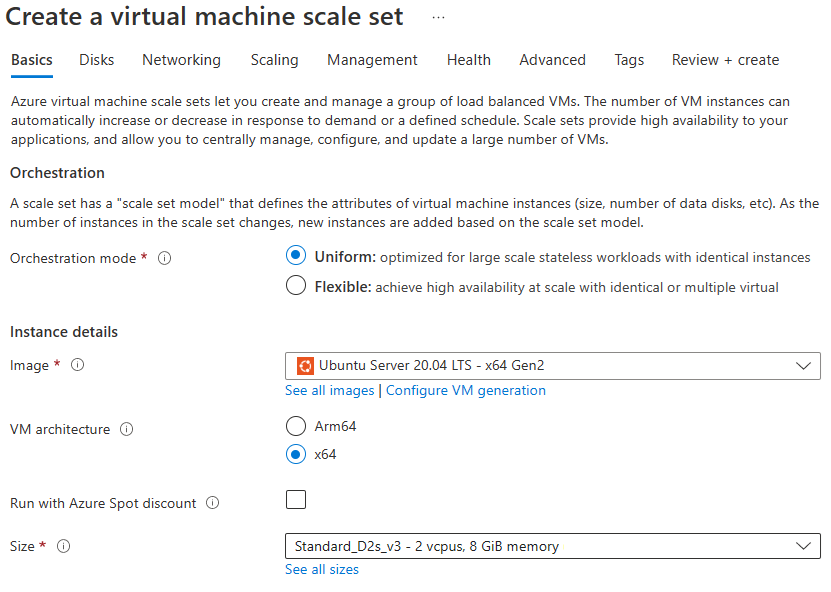The height and width of the screenshot is (592, 831).
Task: Click the See all images link
Action: coord(329,390)
